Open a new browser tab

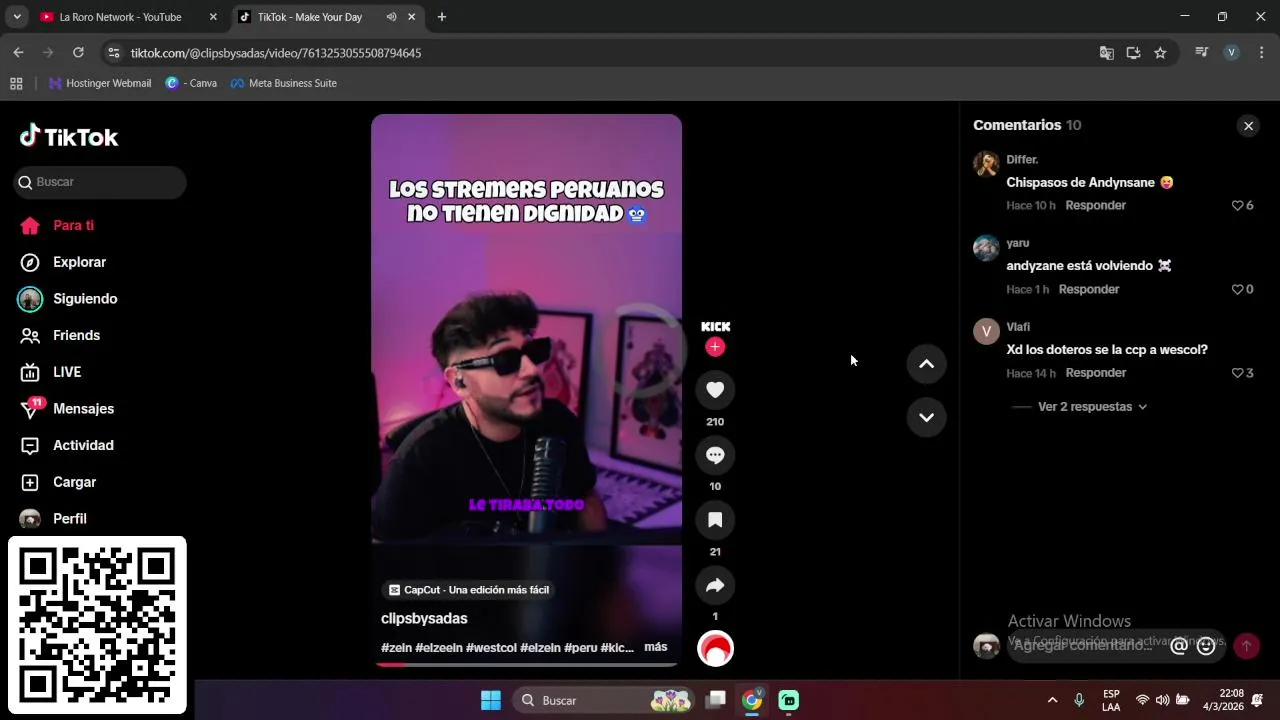coord(442,17)
